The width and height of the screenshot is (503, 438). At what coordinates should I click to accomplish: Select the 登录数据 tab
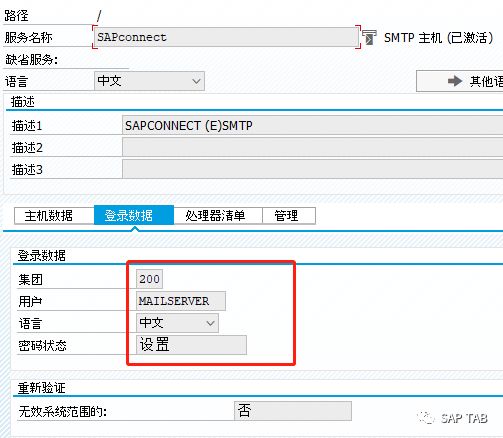click(134, 216)
